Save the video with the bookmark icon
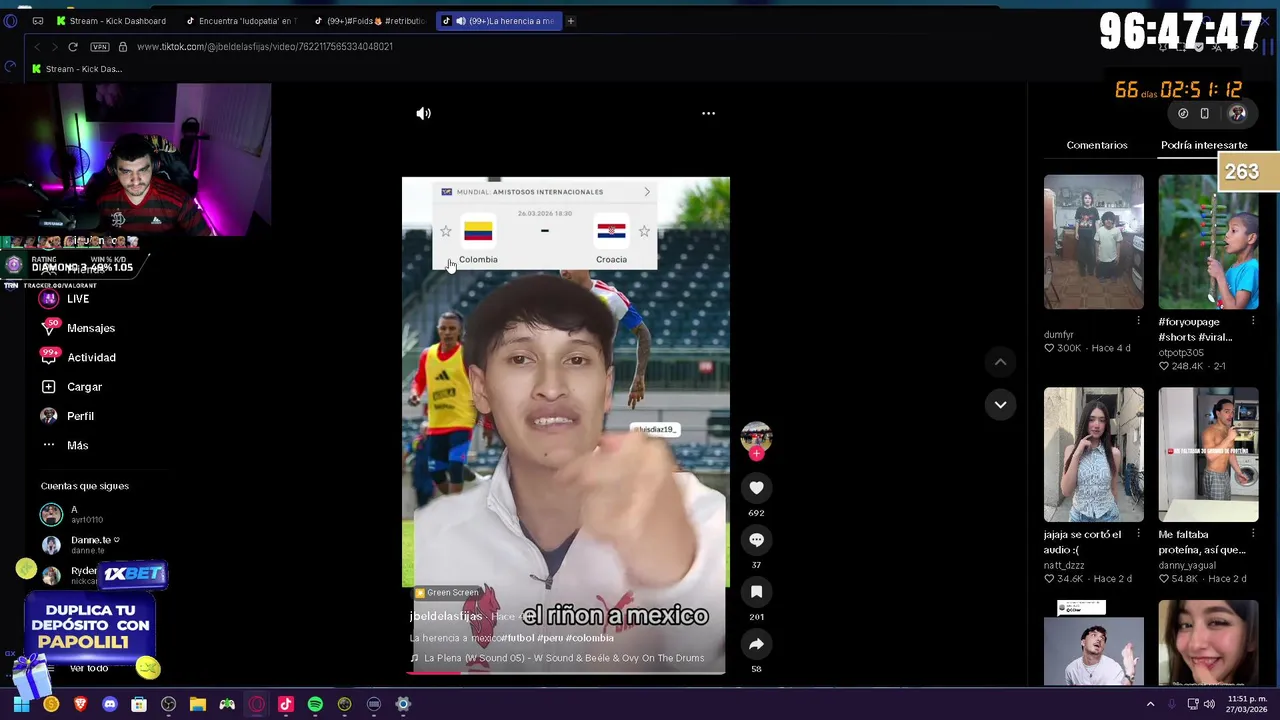This screenshot has height=720, width=1280. click(756, 592)
